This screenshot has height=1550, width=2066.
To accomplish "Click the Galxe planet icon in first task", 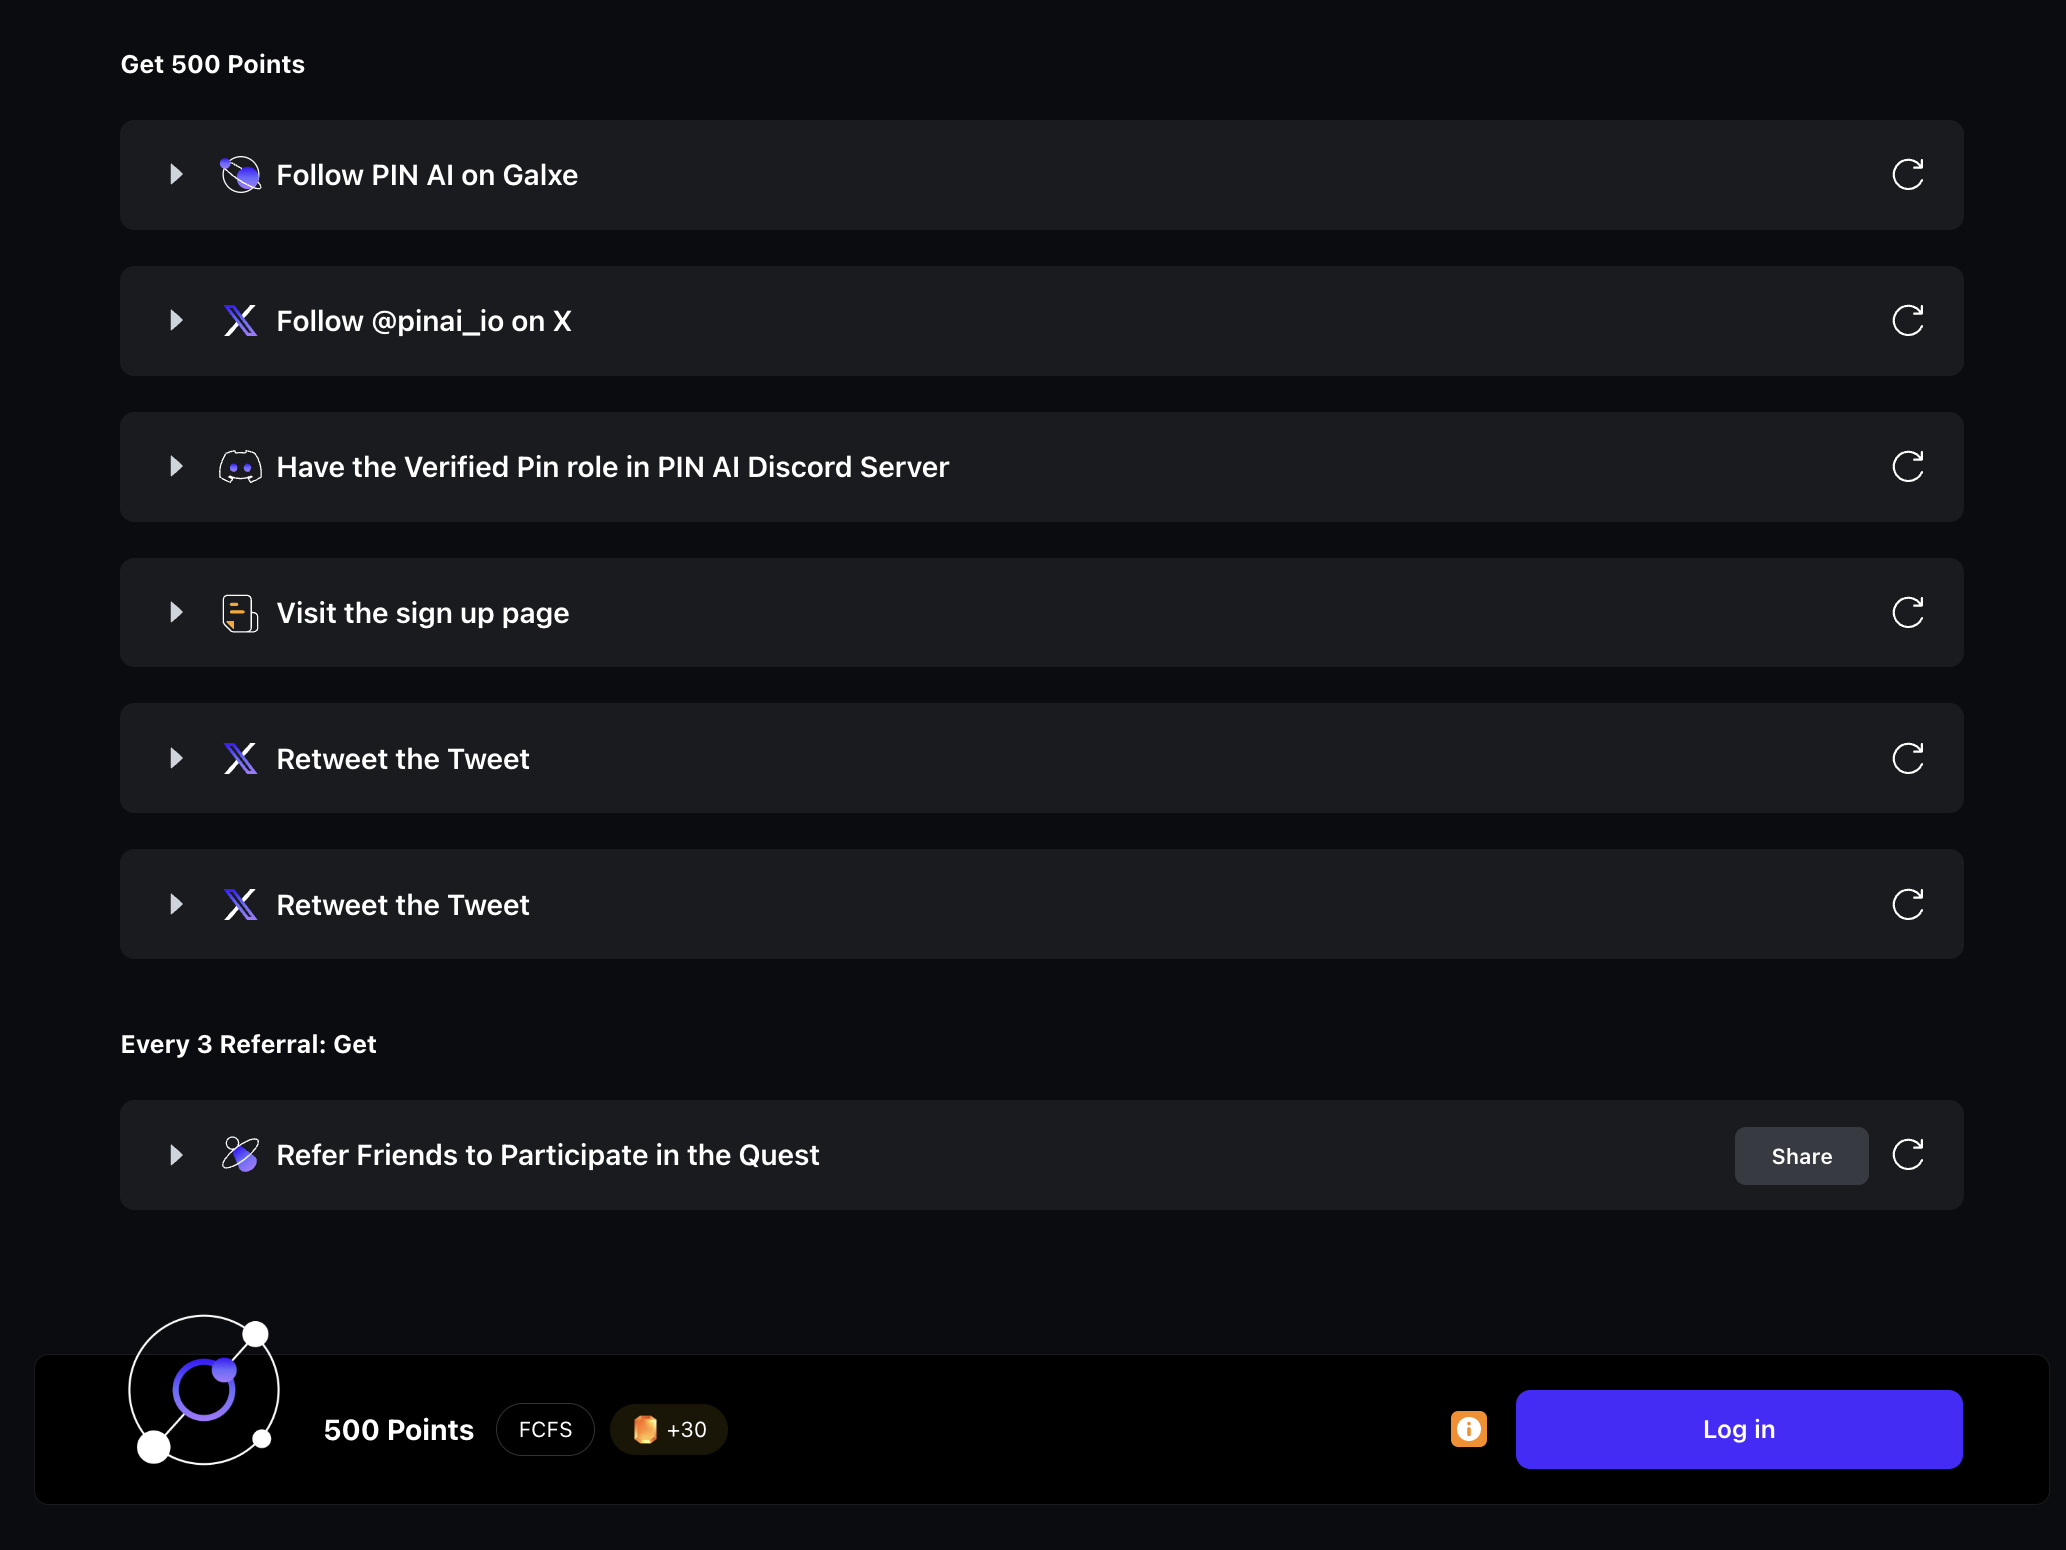I will pos(240,175).
